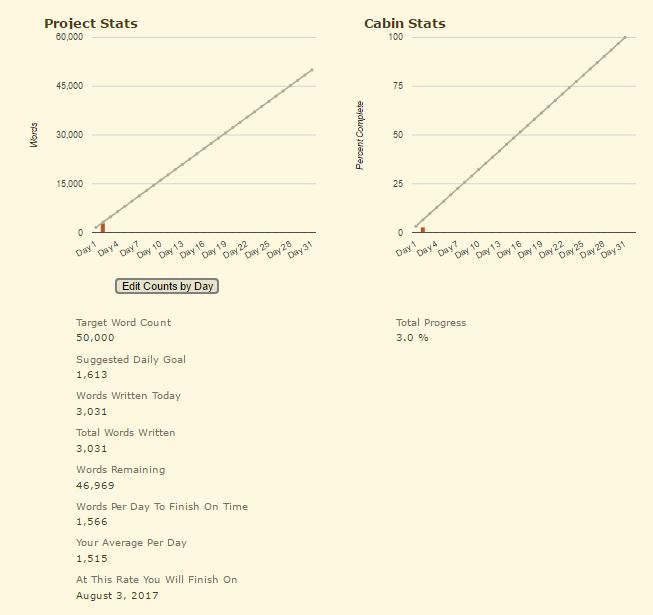Viewport: 653px width, 615px height.
Task: Click the Day 16 label on Cabin Stats chart
Action: pyautogui.click(x=510, y=249)
